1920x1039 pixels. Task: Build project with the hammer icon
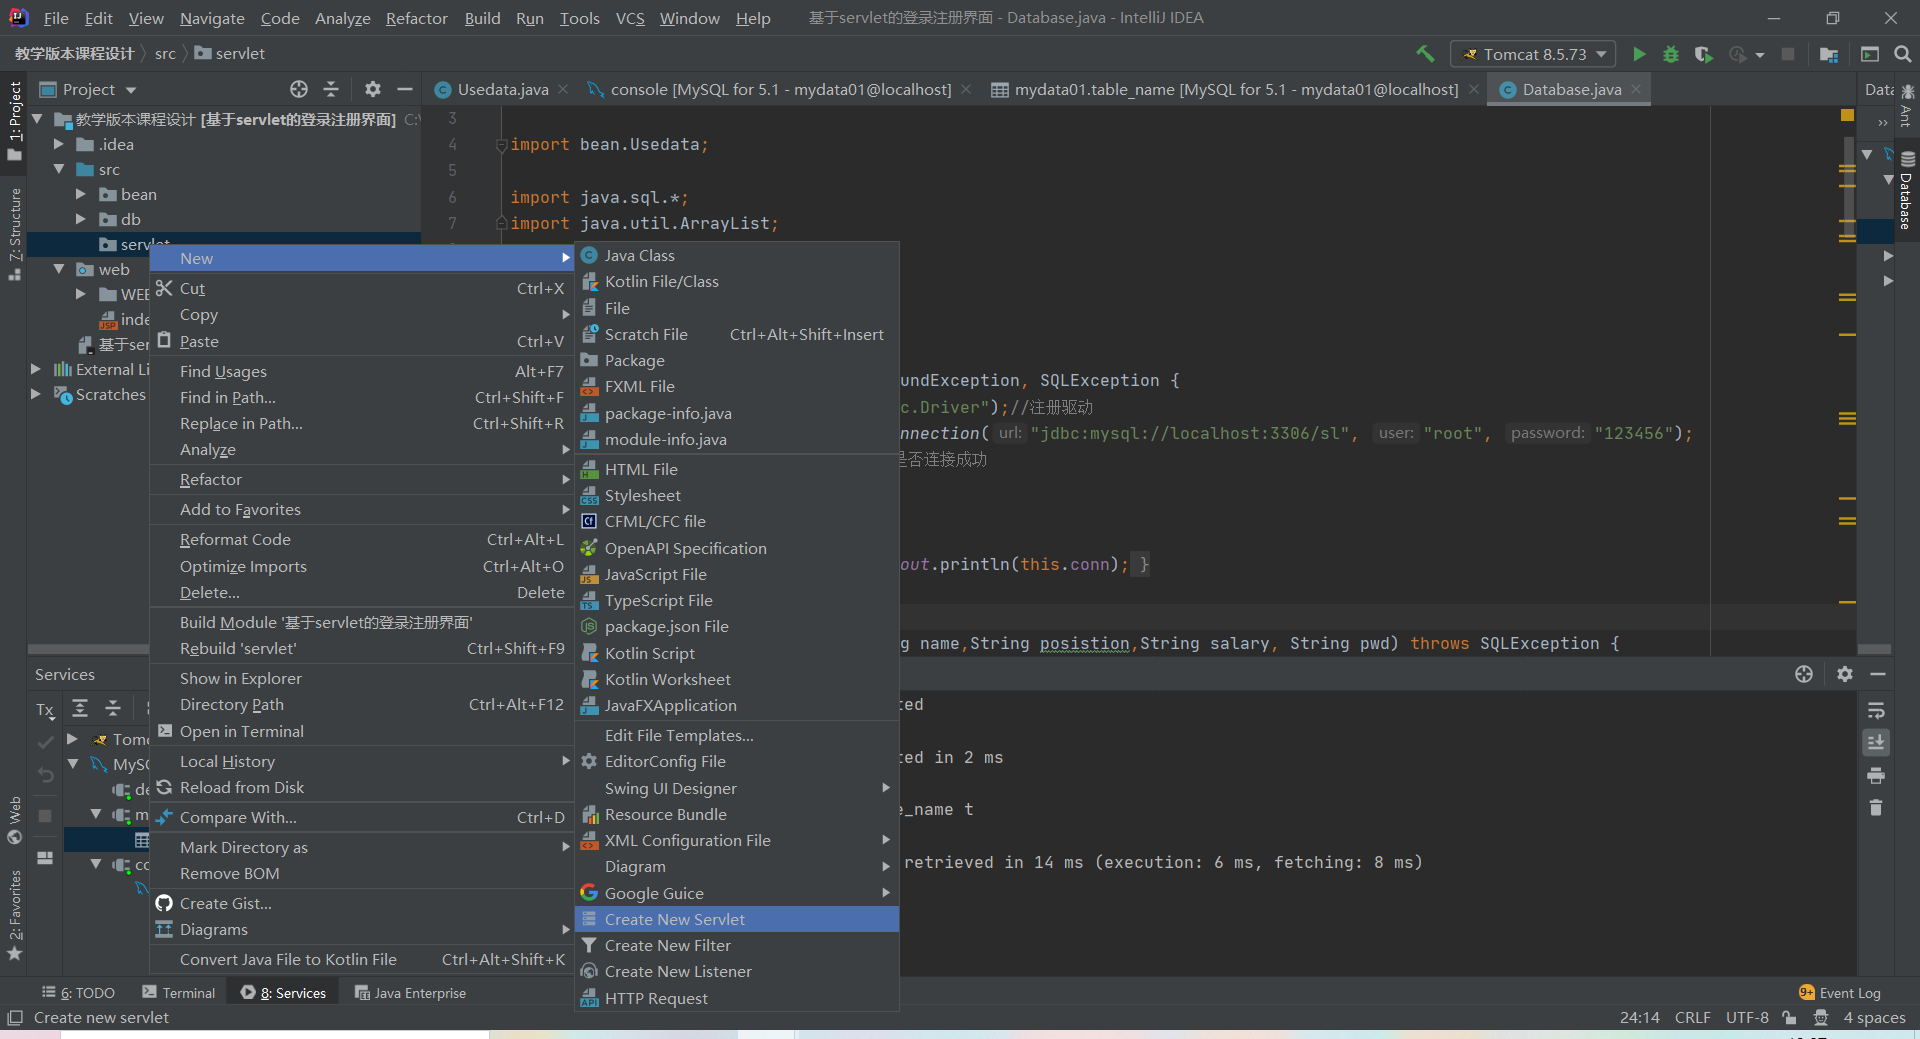[1425, 54]
